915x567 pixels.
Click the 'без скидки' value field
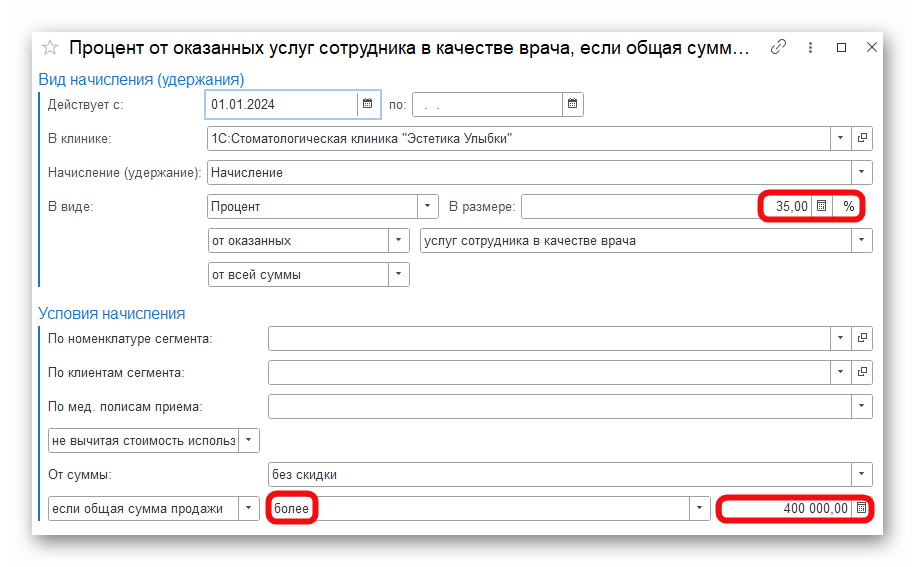(x=560, y=474)
